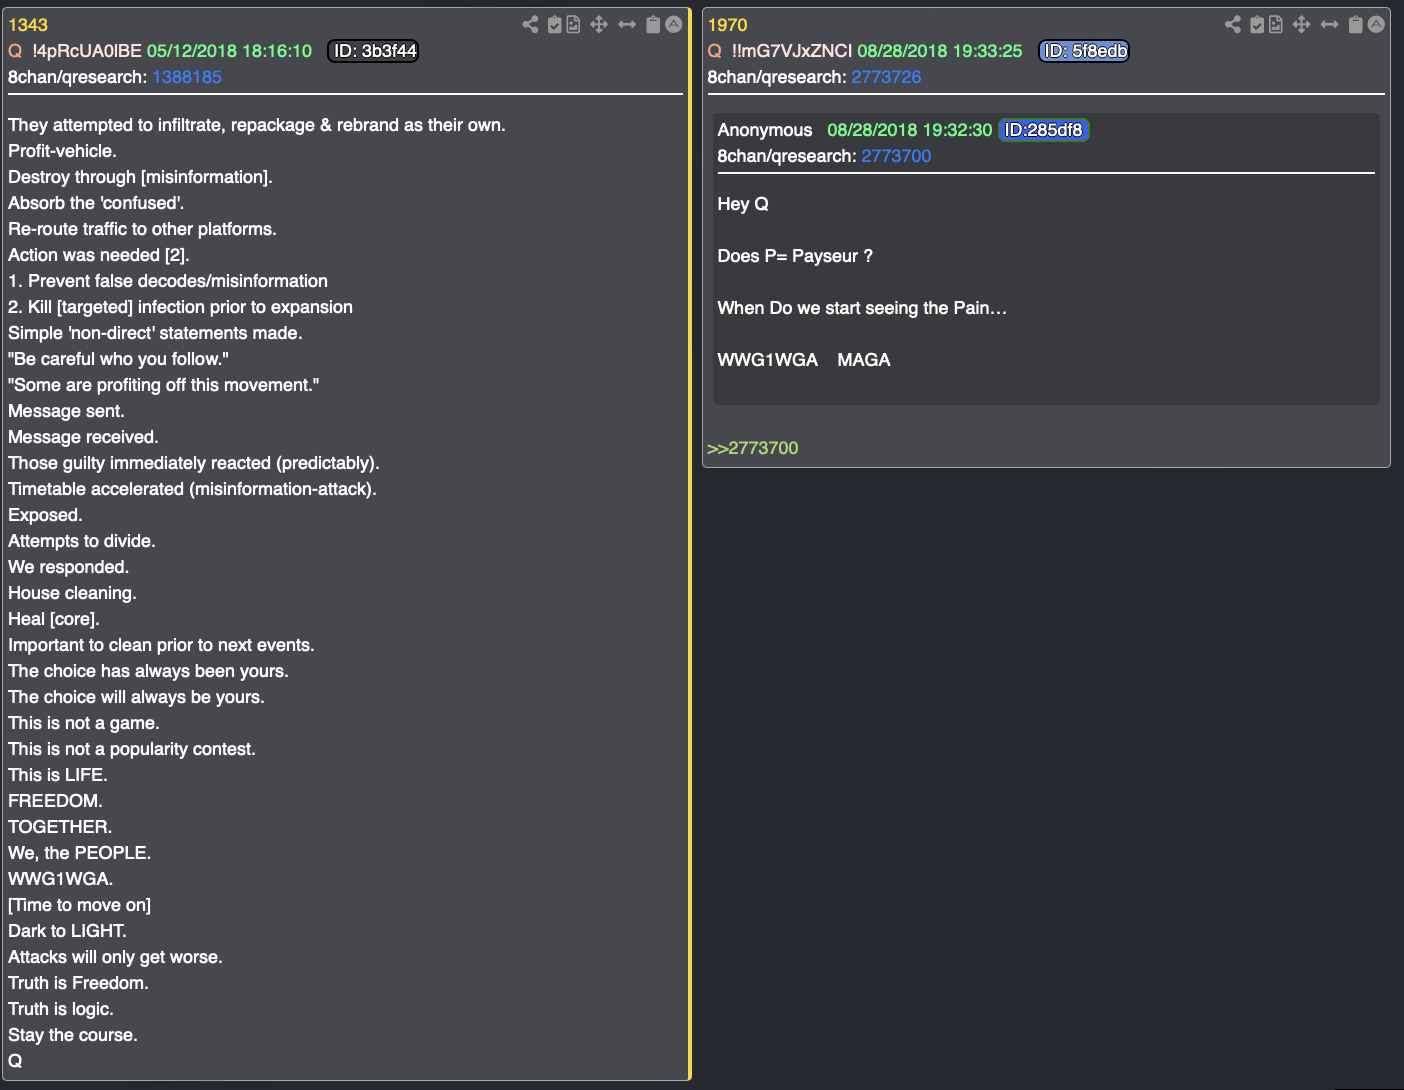Click timestamp 08/28/2018 19:32:30

tap(909, 130)
